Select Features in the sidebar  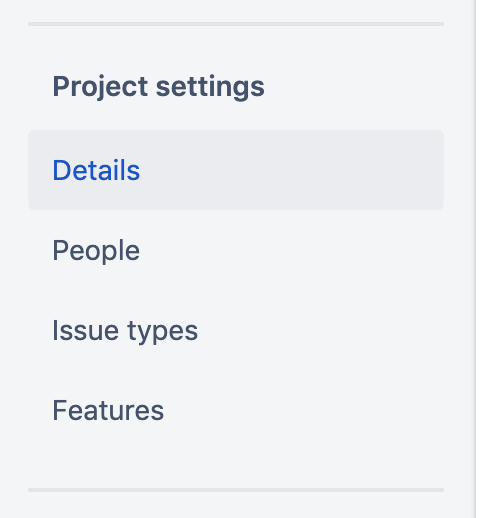[236, 410]
